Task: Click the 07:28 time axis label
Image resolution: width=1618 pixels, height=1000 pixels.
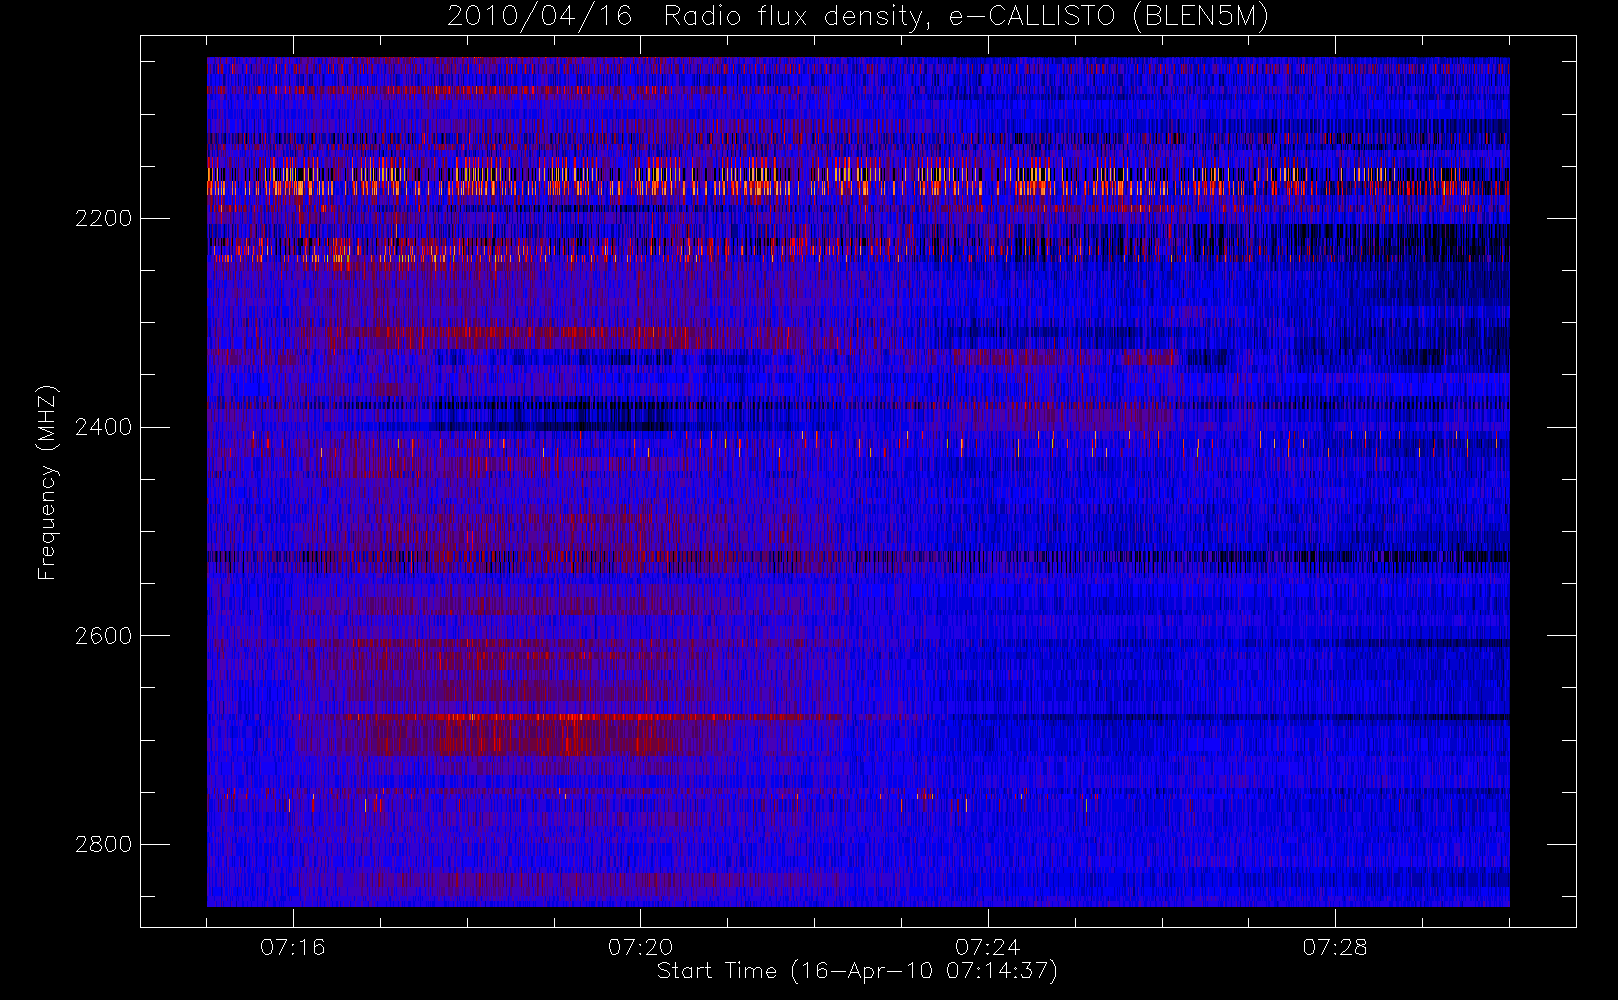Action: coord(1335,947)
